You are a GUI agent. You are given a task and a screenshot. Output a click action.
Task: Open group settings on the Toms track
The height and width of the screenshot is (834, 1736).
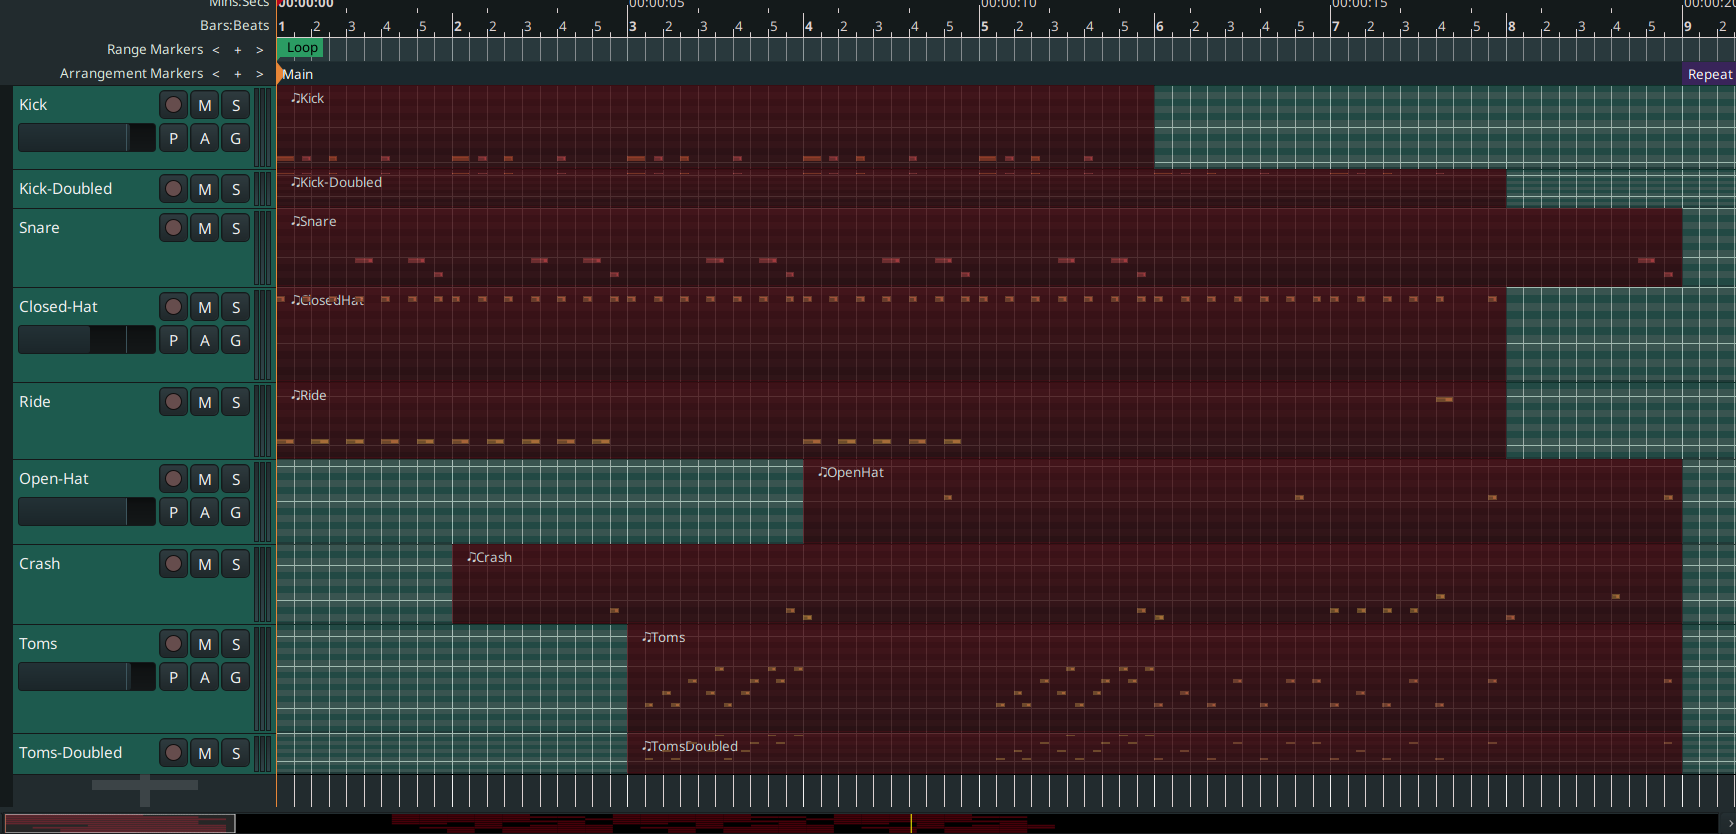pyautogui.click(x=236, y=677)
